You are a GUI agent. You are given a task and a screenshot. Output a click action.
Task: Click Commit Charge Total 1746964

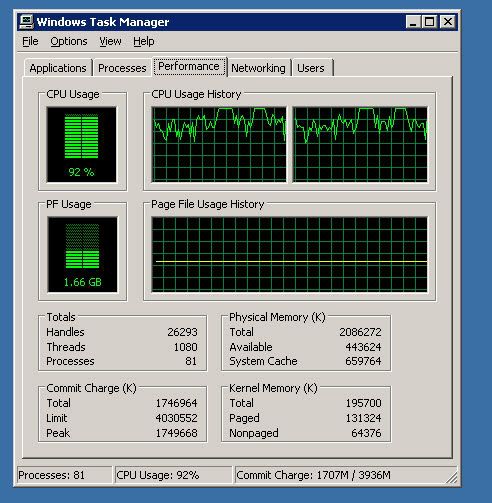tap(176, 403)
